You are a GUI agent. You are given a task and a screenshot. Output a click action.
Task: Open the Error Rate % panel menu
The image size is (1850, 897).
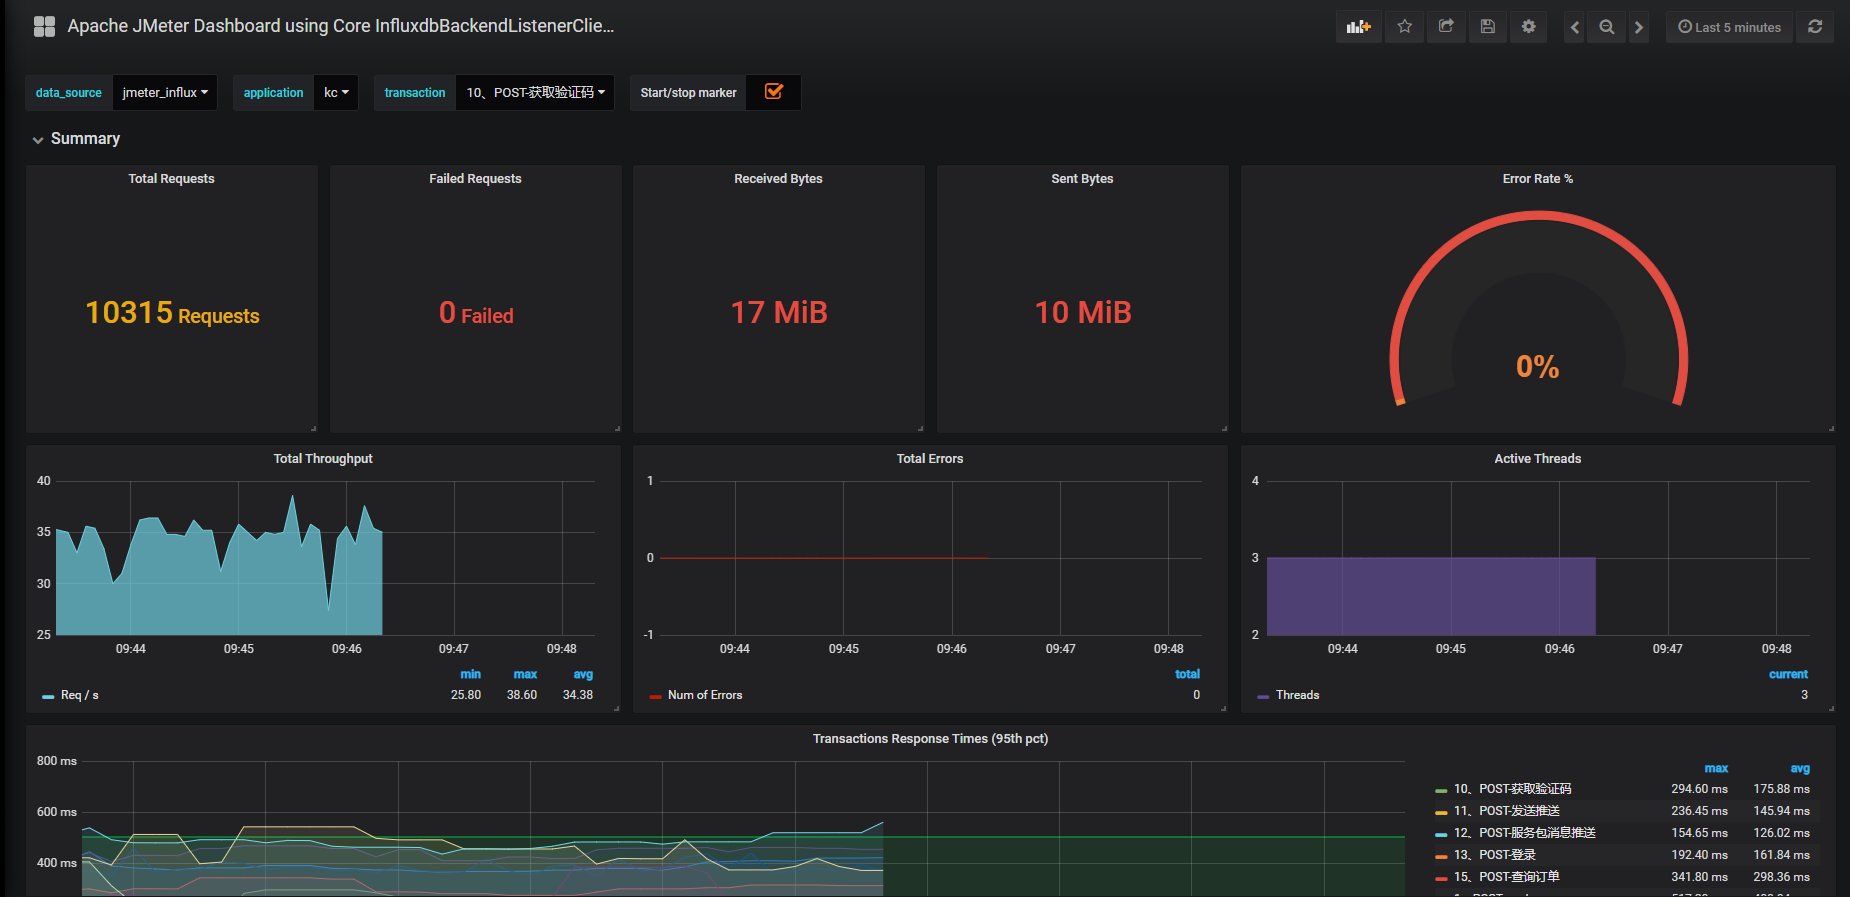1538,179
